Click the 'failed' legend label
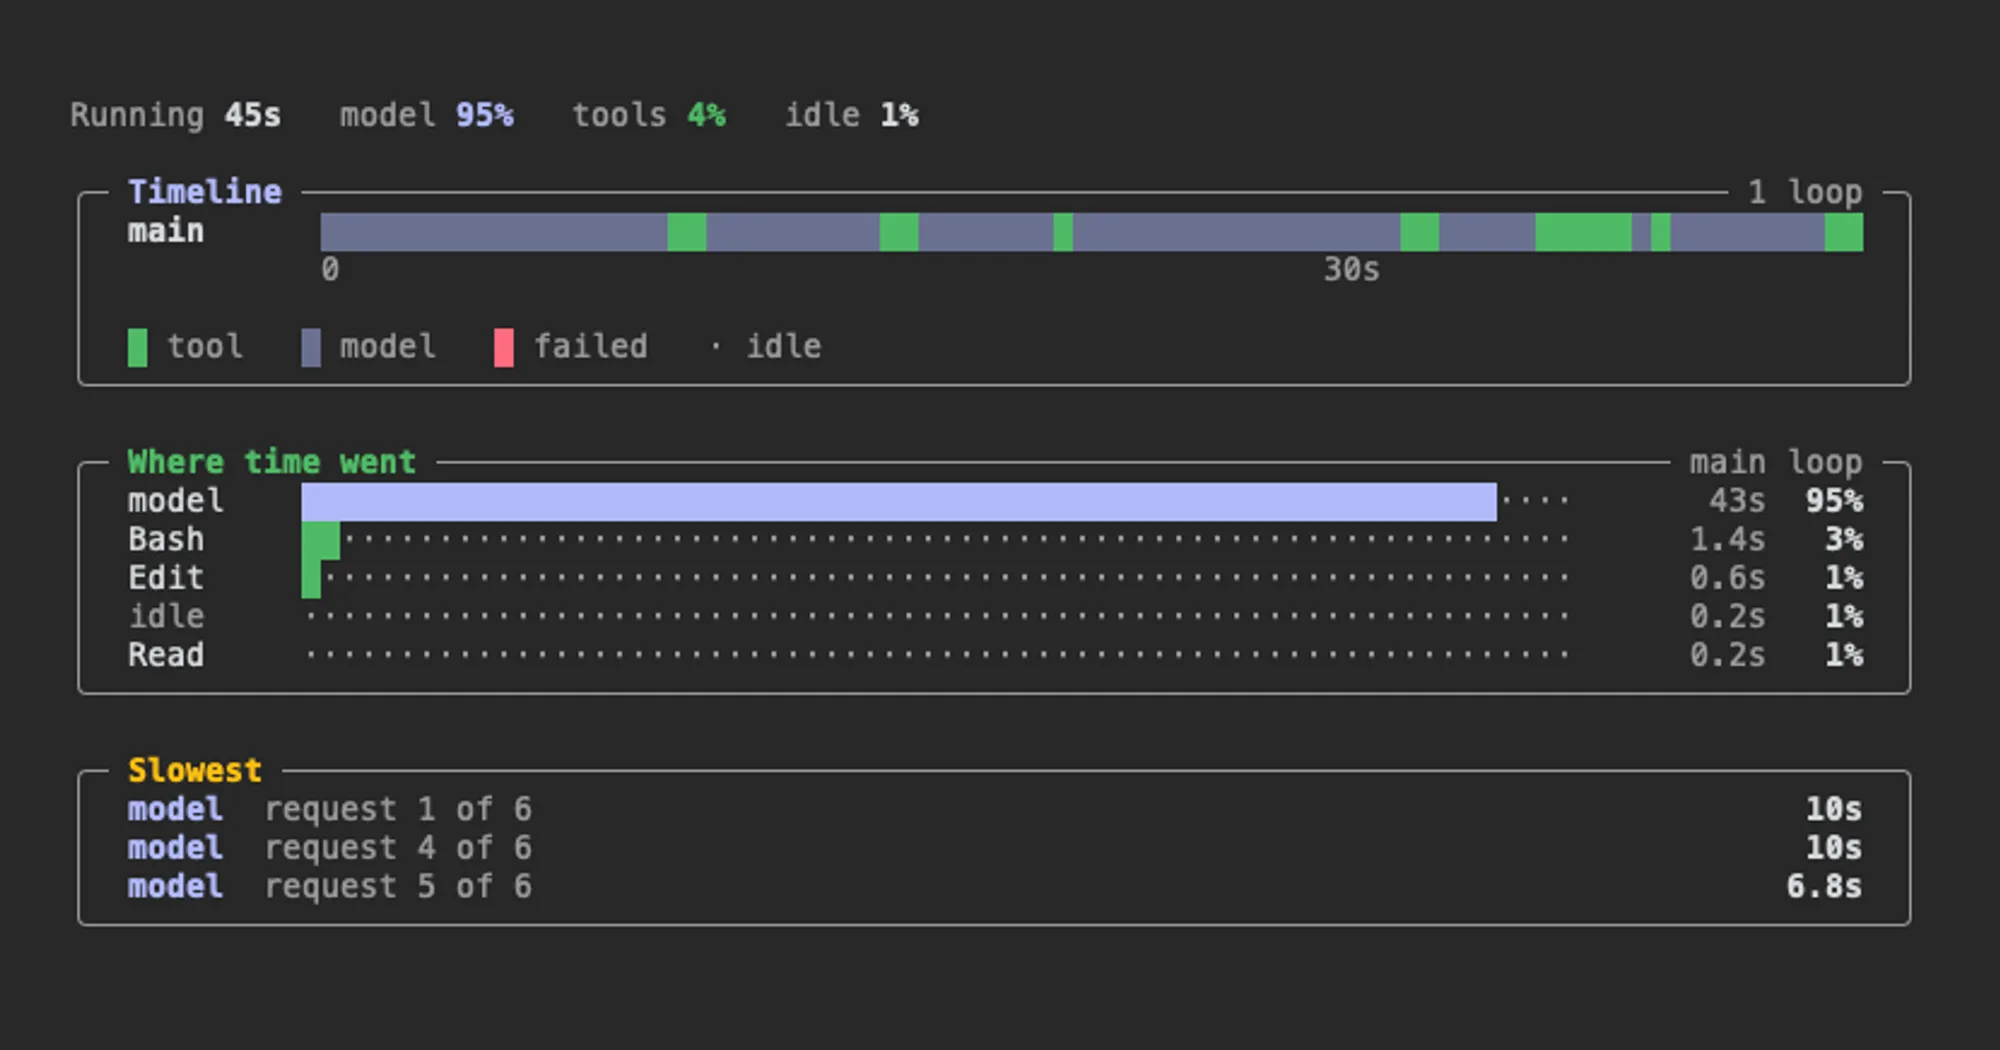Screen dimensions: 2000x1050 tap(590, 347)
